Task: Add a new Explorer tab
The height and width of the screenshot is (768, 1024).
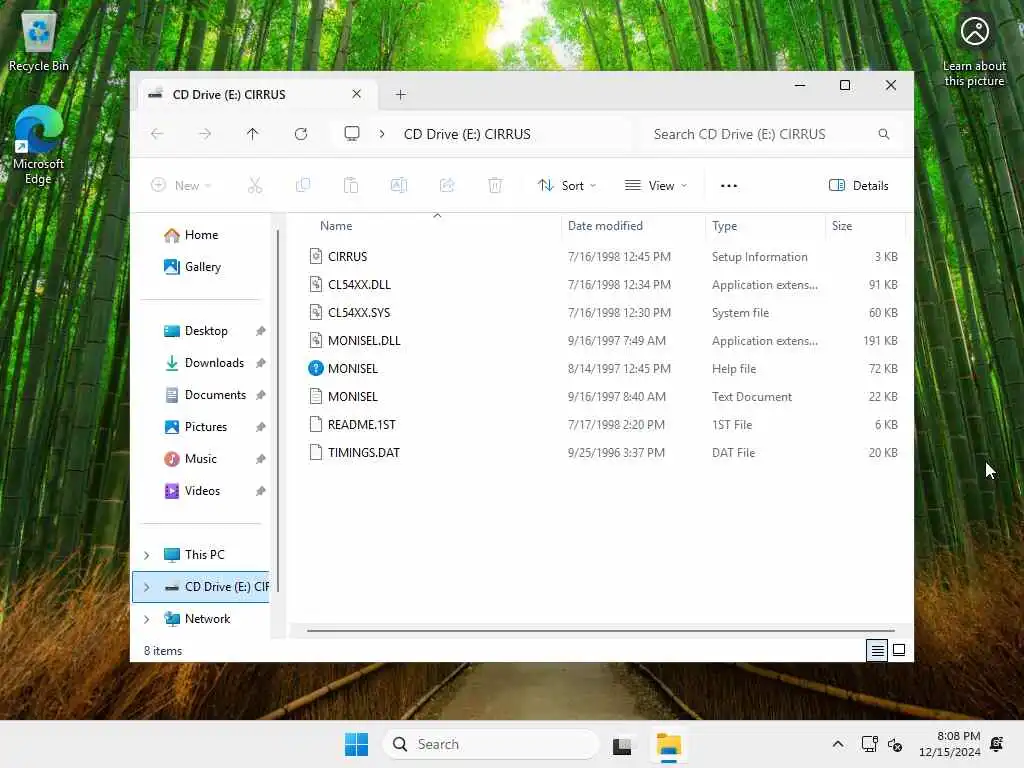Action: click(400, 95)
